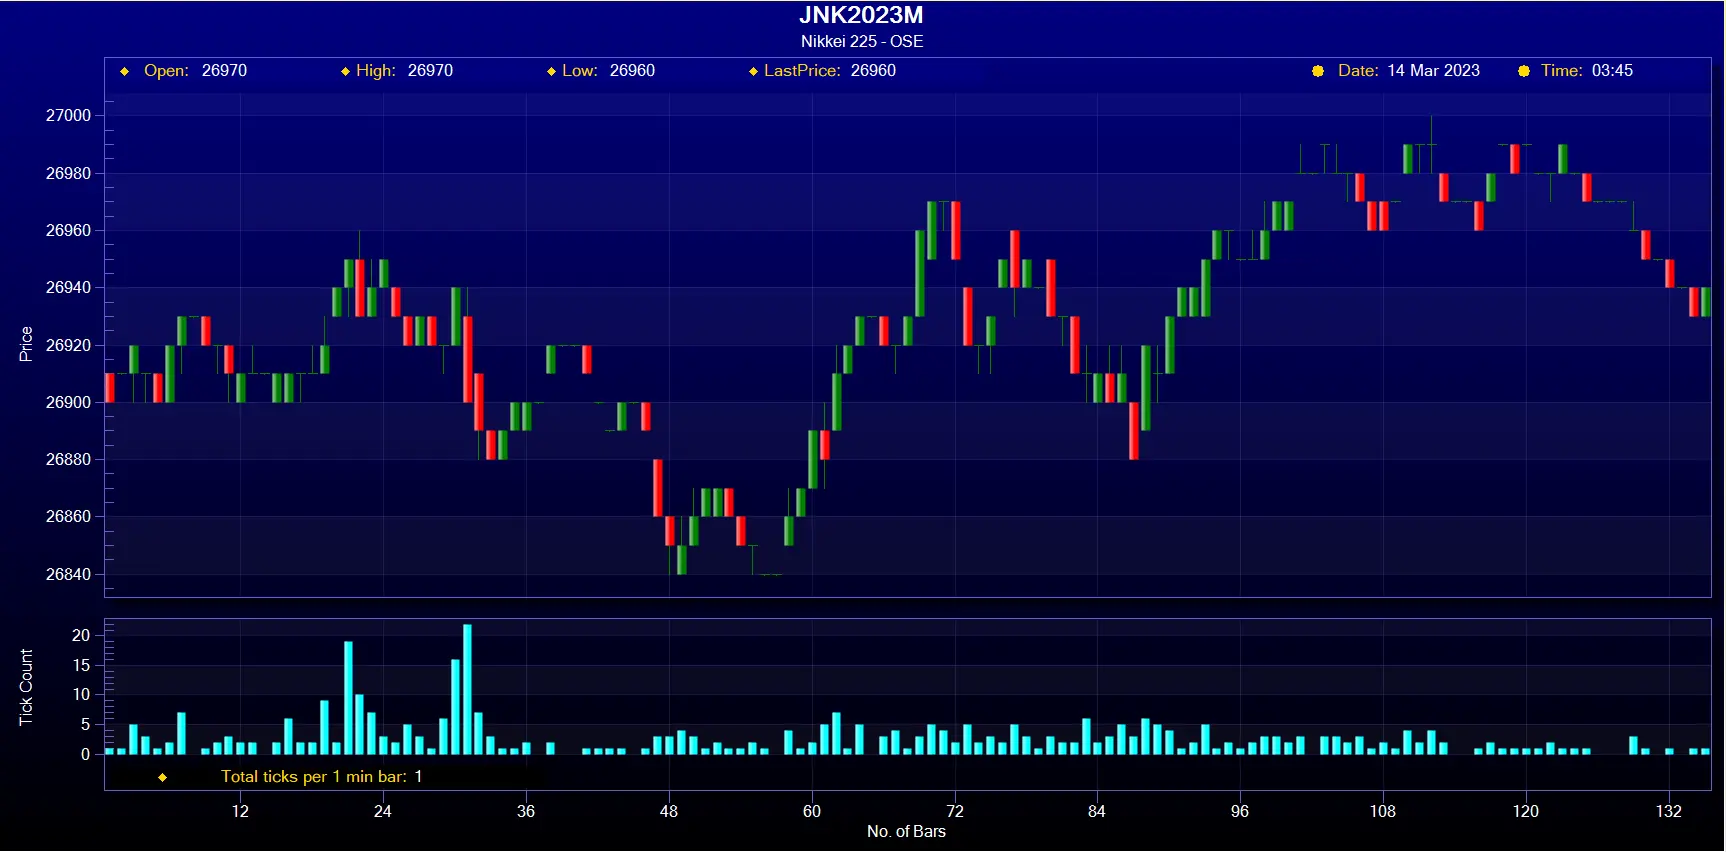Click the Total ticks per 1 min bar label
The height and width of the screenshot is (852, 1726).
[313, 776]
